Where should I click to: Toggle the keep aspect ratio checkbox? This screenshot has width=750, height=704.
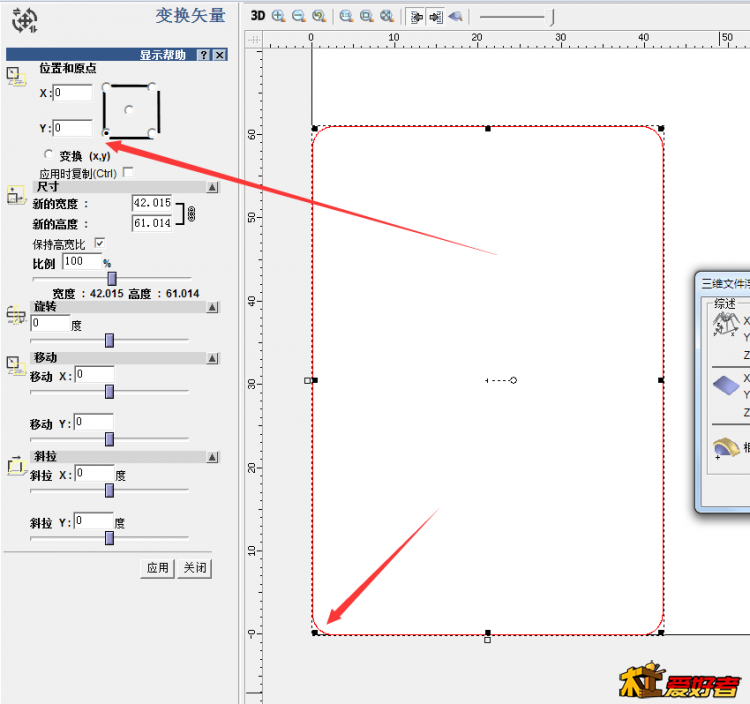pyautogui.click(x=99, y=243)
